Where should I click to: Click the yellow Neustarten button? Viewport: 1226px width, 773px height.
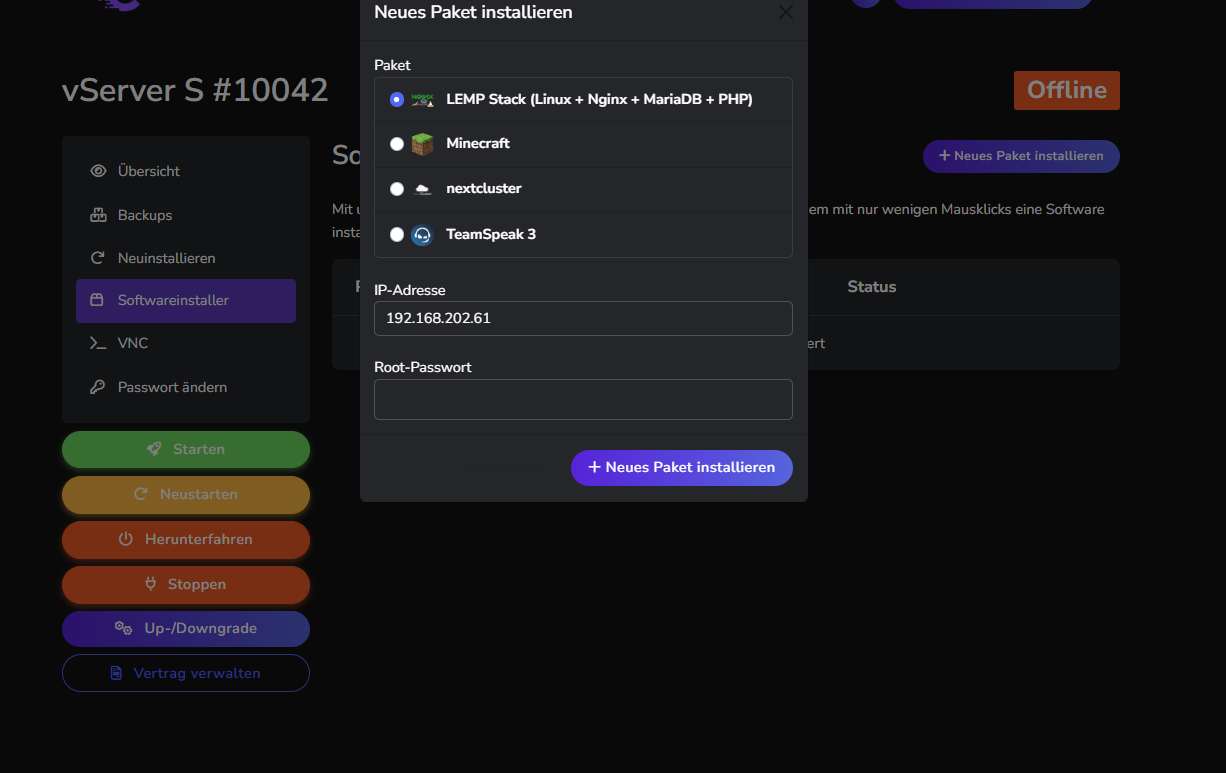tap(186, 494)
